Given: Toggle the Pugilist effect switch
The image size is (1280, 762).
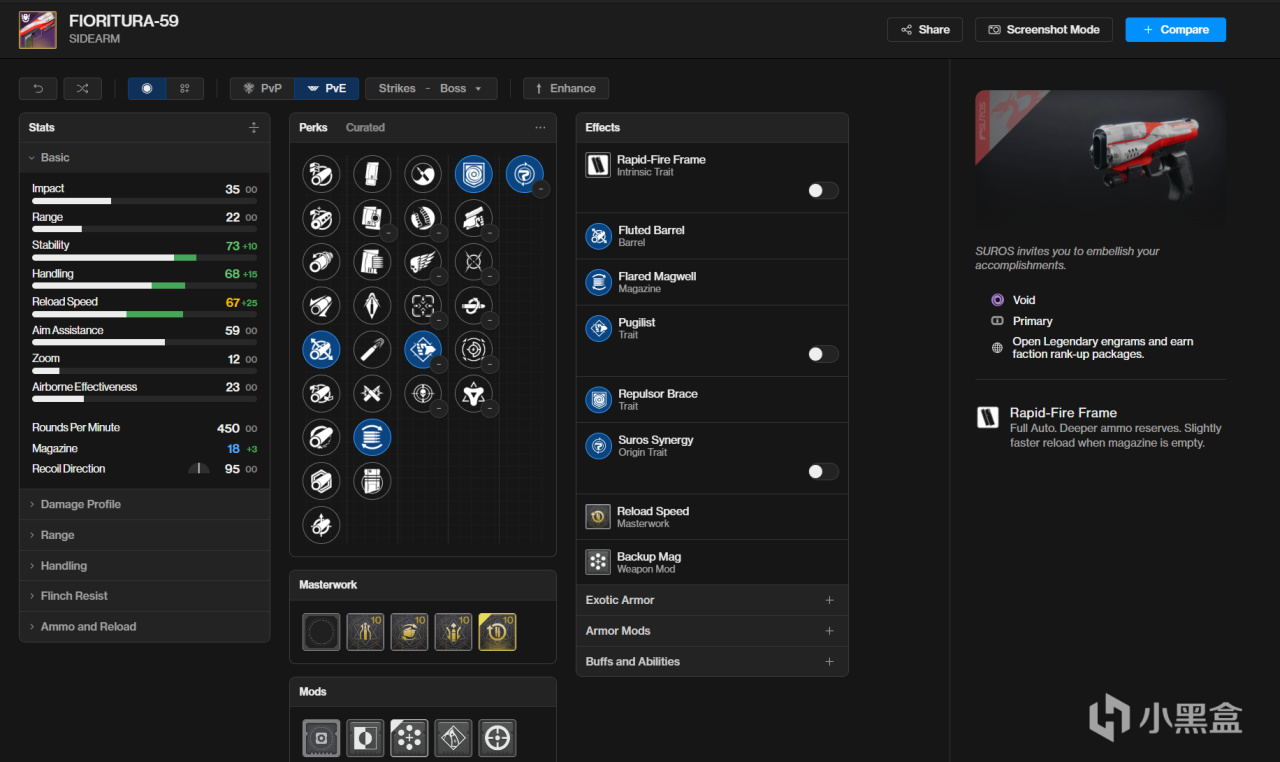Looking at the screenshot, I should 823,354.
